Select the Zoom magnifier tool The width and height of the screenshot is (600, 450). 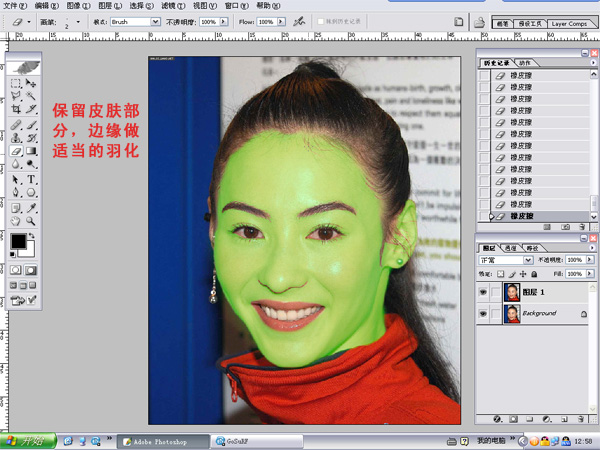pos(31,221)
